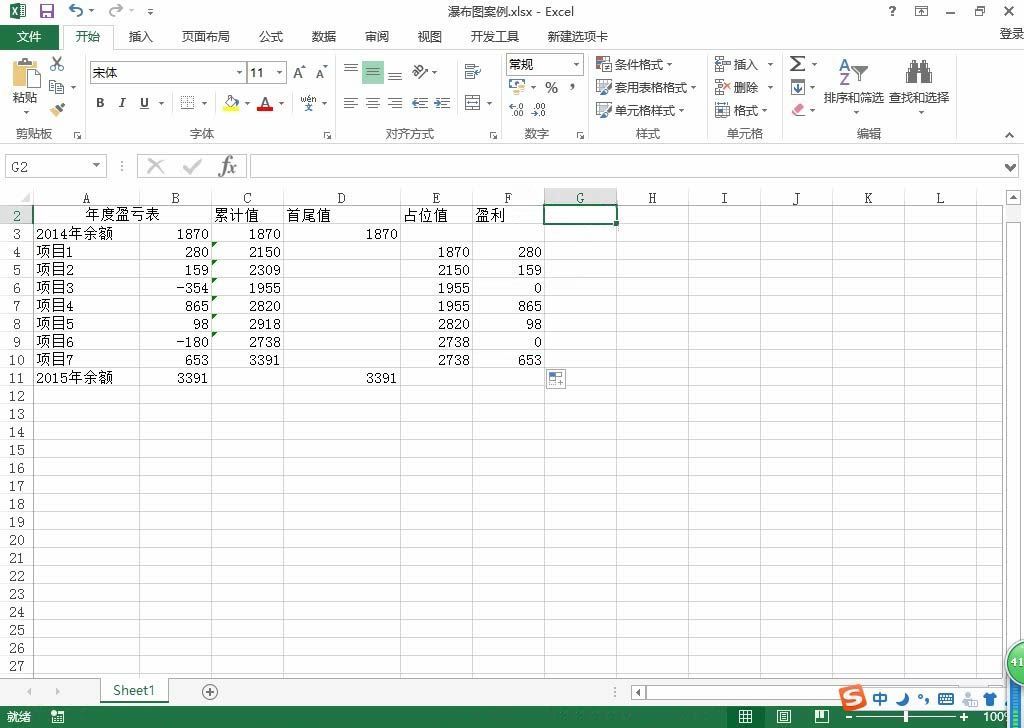Click the Redo arrow icon
This screenshot has width=1024, height=728.
point(115,10)
